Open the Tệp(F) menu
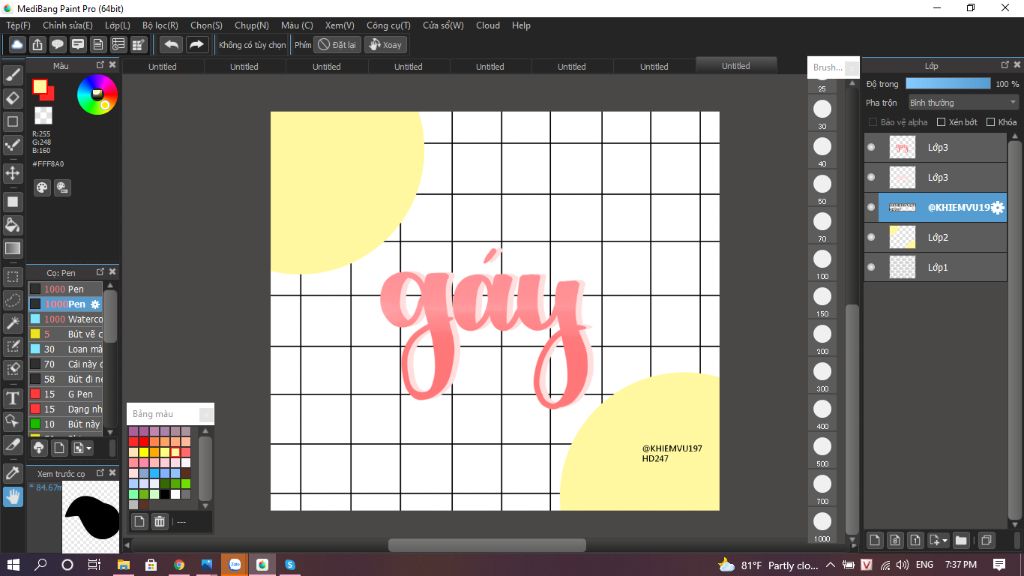The width and height of the screenshot is (1024, 576). click(18, 25)
